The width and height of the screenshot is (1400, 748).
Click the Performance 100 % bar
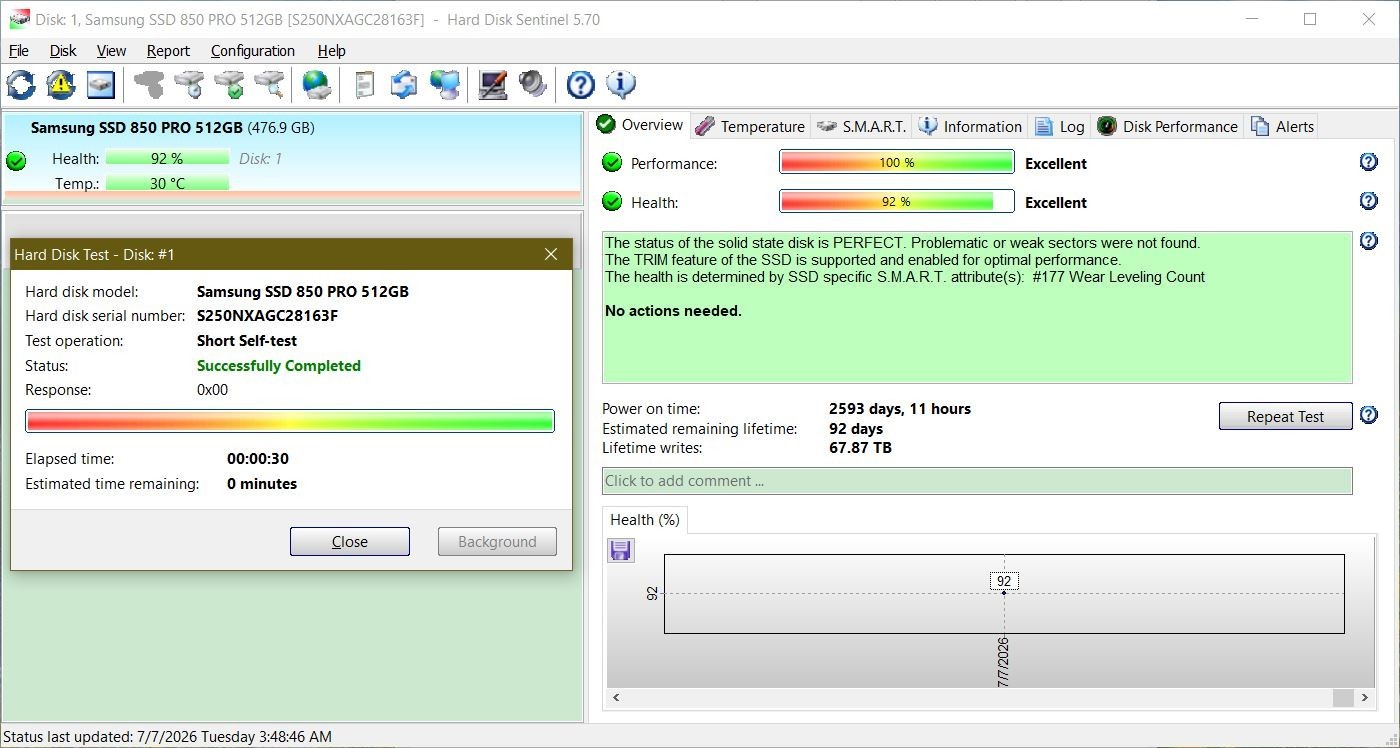pos(897,162)
